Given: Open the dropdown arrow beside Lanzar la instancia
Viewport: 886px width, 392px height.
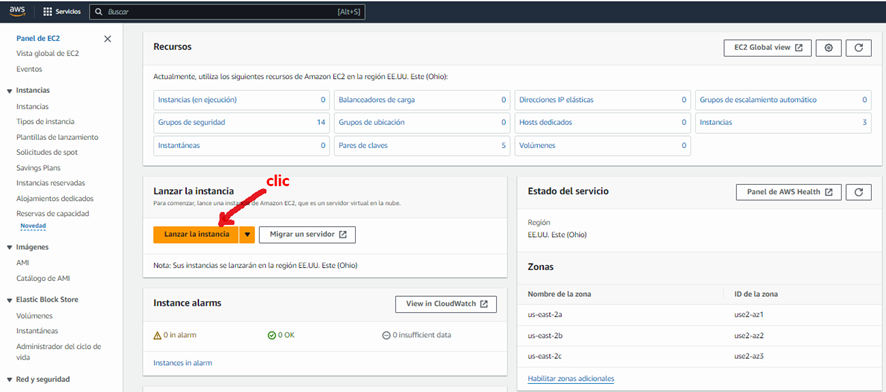Looking at the screenshot, I should tap(247, 234).
